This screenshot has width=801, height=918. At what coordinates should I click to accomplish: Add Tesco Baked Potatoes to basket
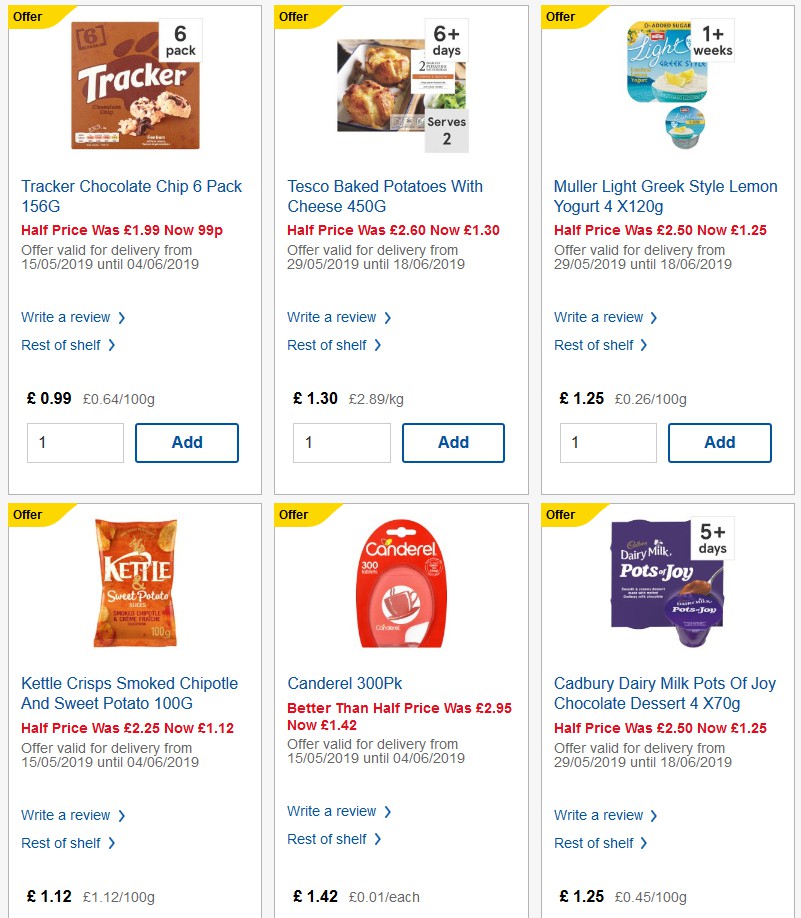453,442
